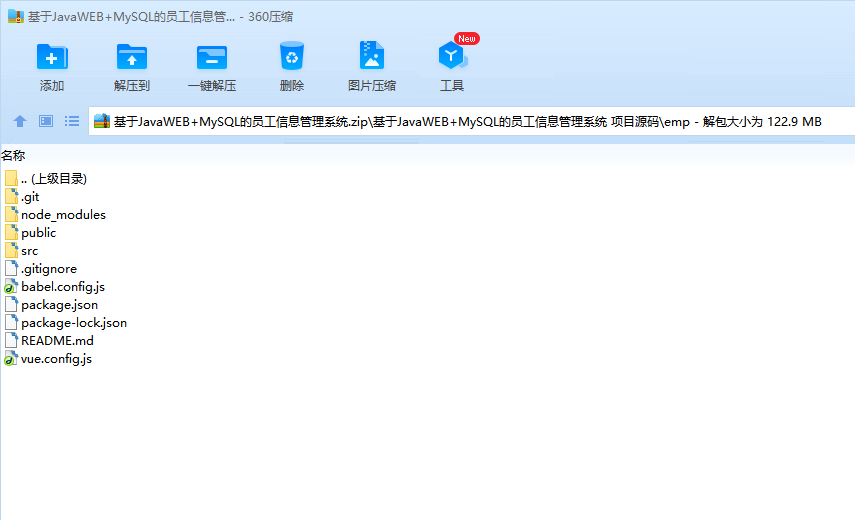This screenshot has width=855, height=520.
Task: Click the folder icon beside node_modules
Action: pyautogui.click(x=11, y=214)
